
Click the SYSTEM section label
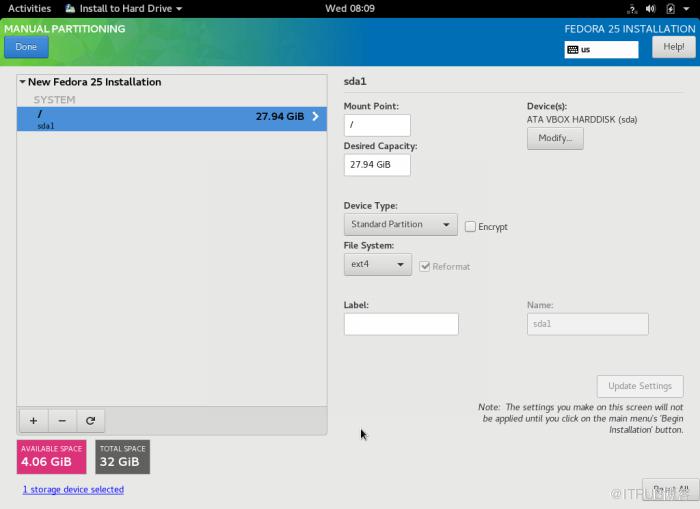tap(54, 100)
